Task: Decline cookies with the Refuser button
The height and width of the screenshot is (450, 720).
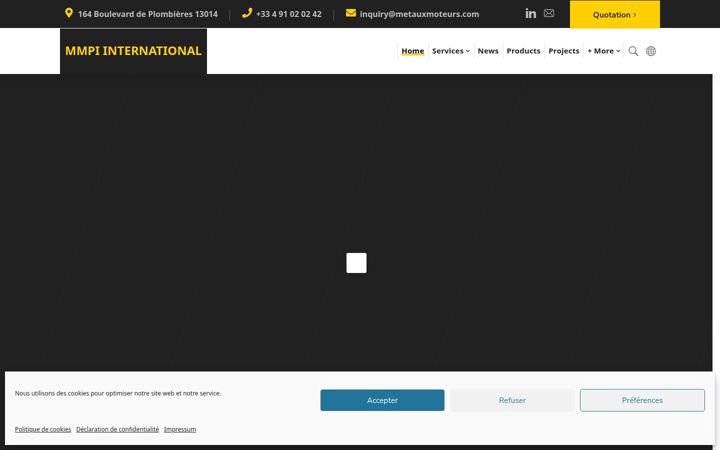Action: 512,400
